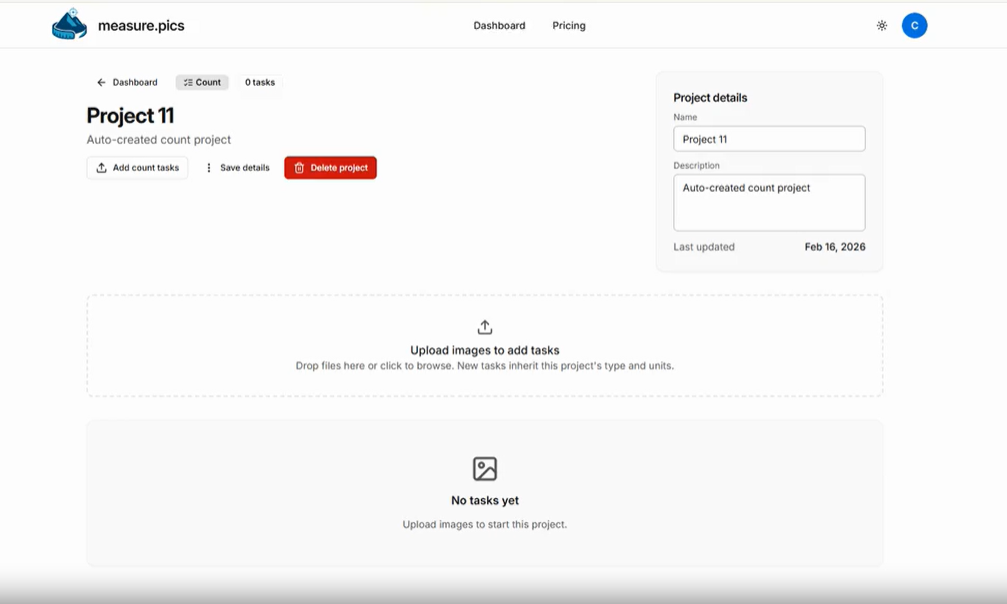Click the upload arrow icon in dropzone
The width and height of the screenshot is (1007, 604).
[x=485, y=327]
